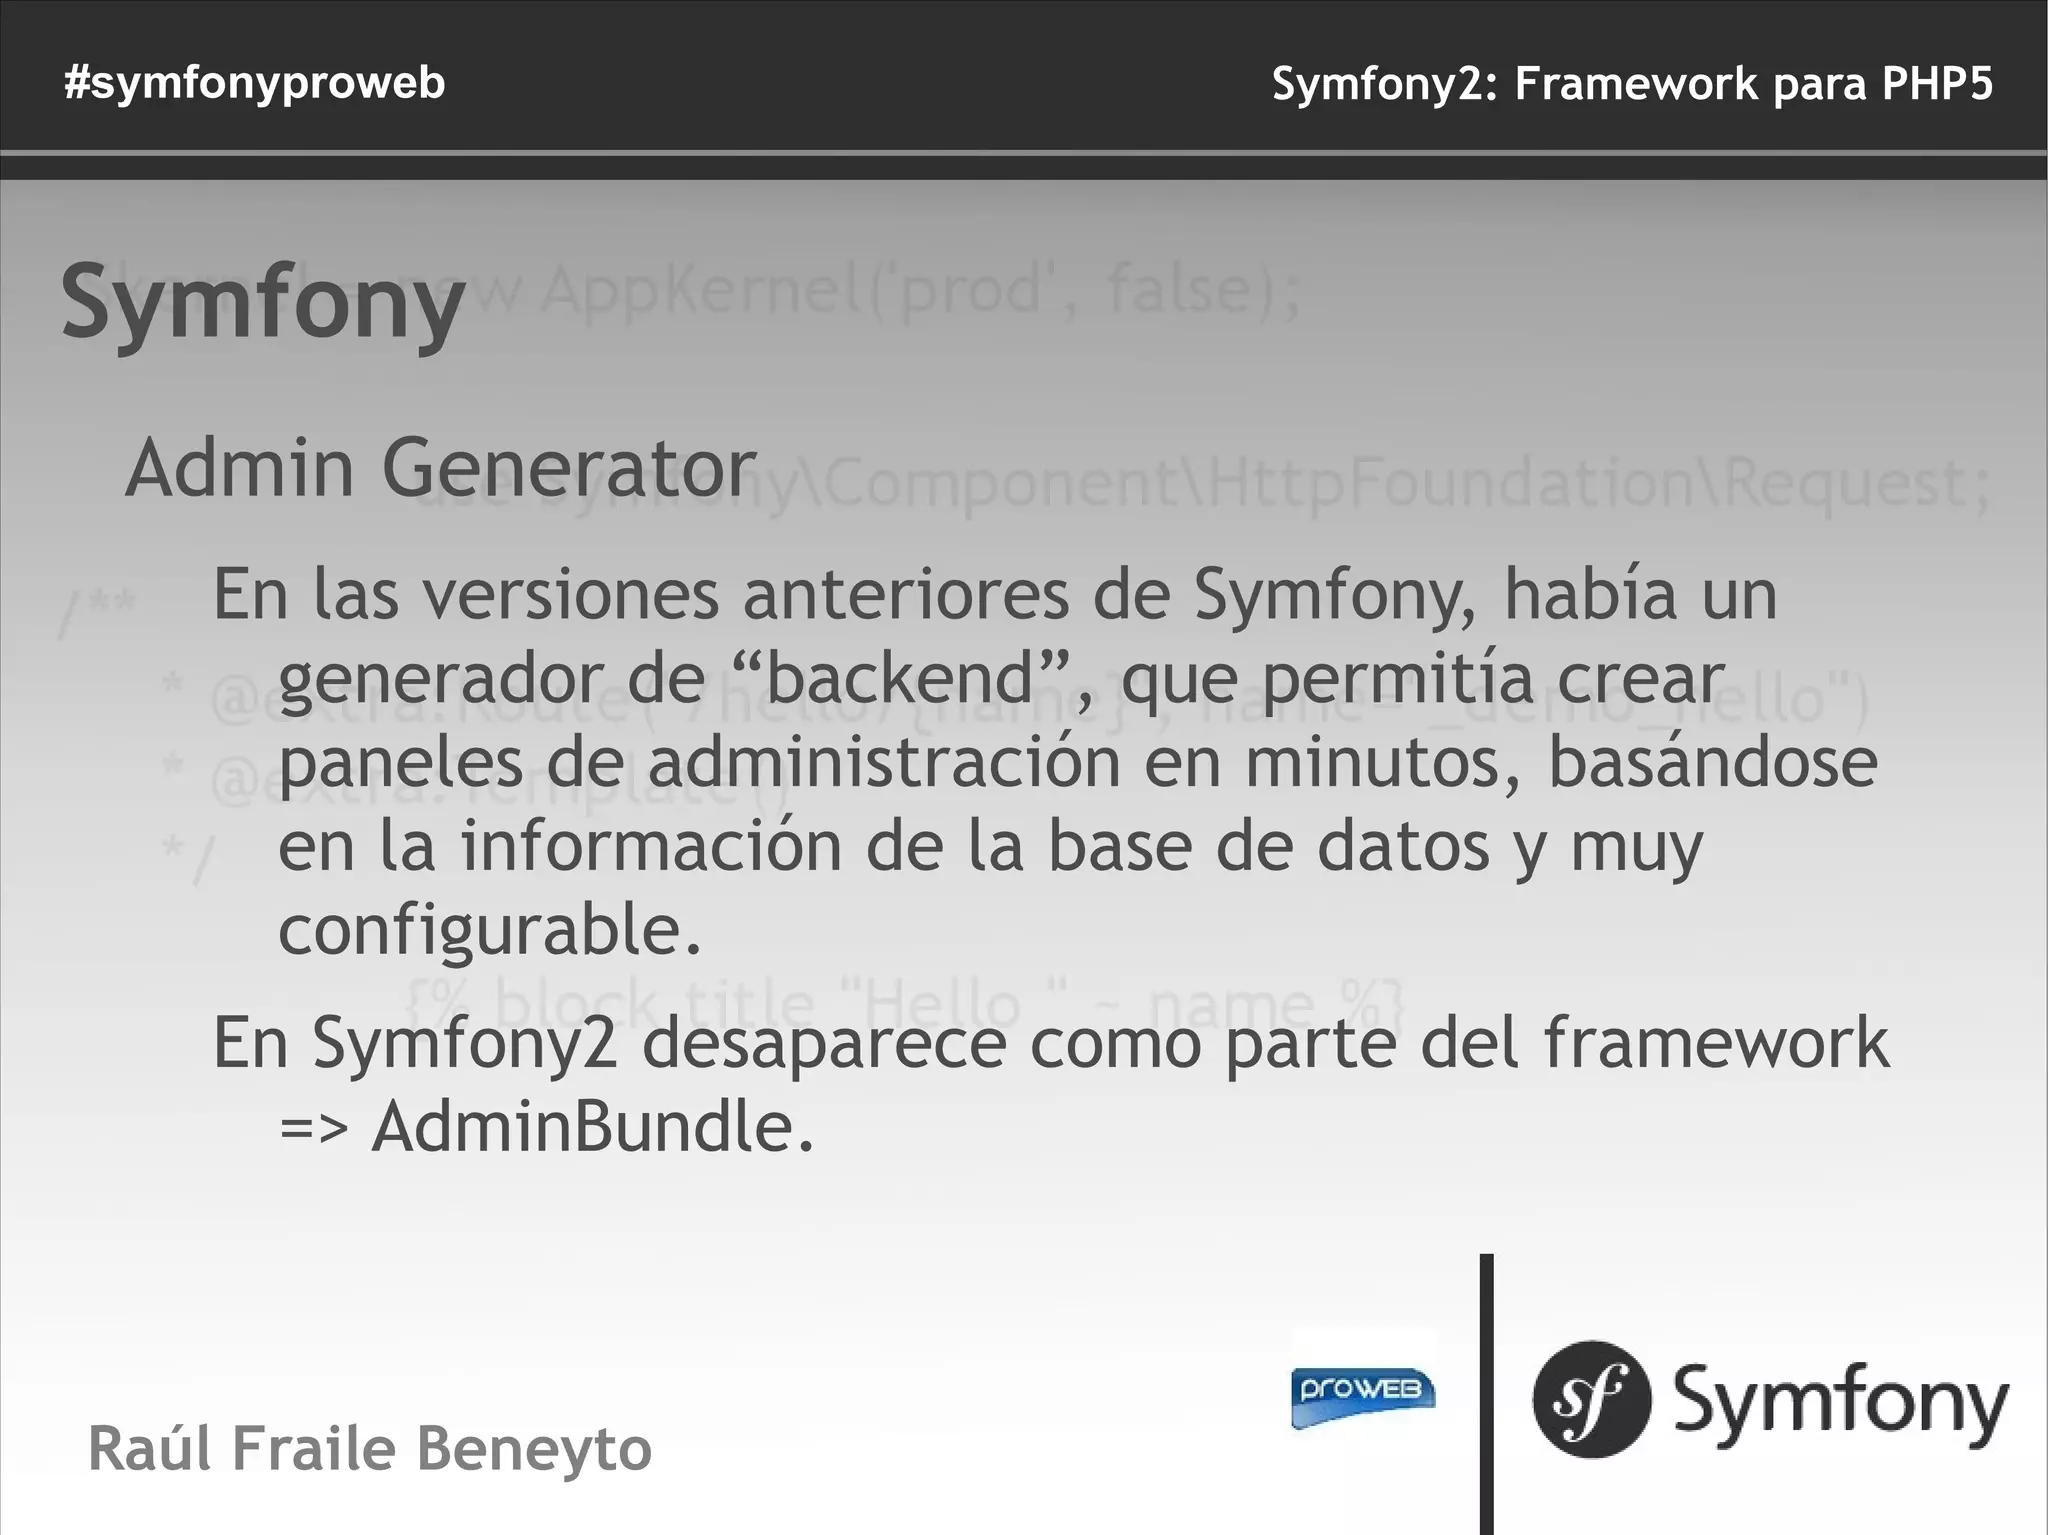Click the word AdminBundle in last line
This screenshot has width=2048, height=1535.
click(594, 1127)
